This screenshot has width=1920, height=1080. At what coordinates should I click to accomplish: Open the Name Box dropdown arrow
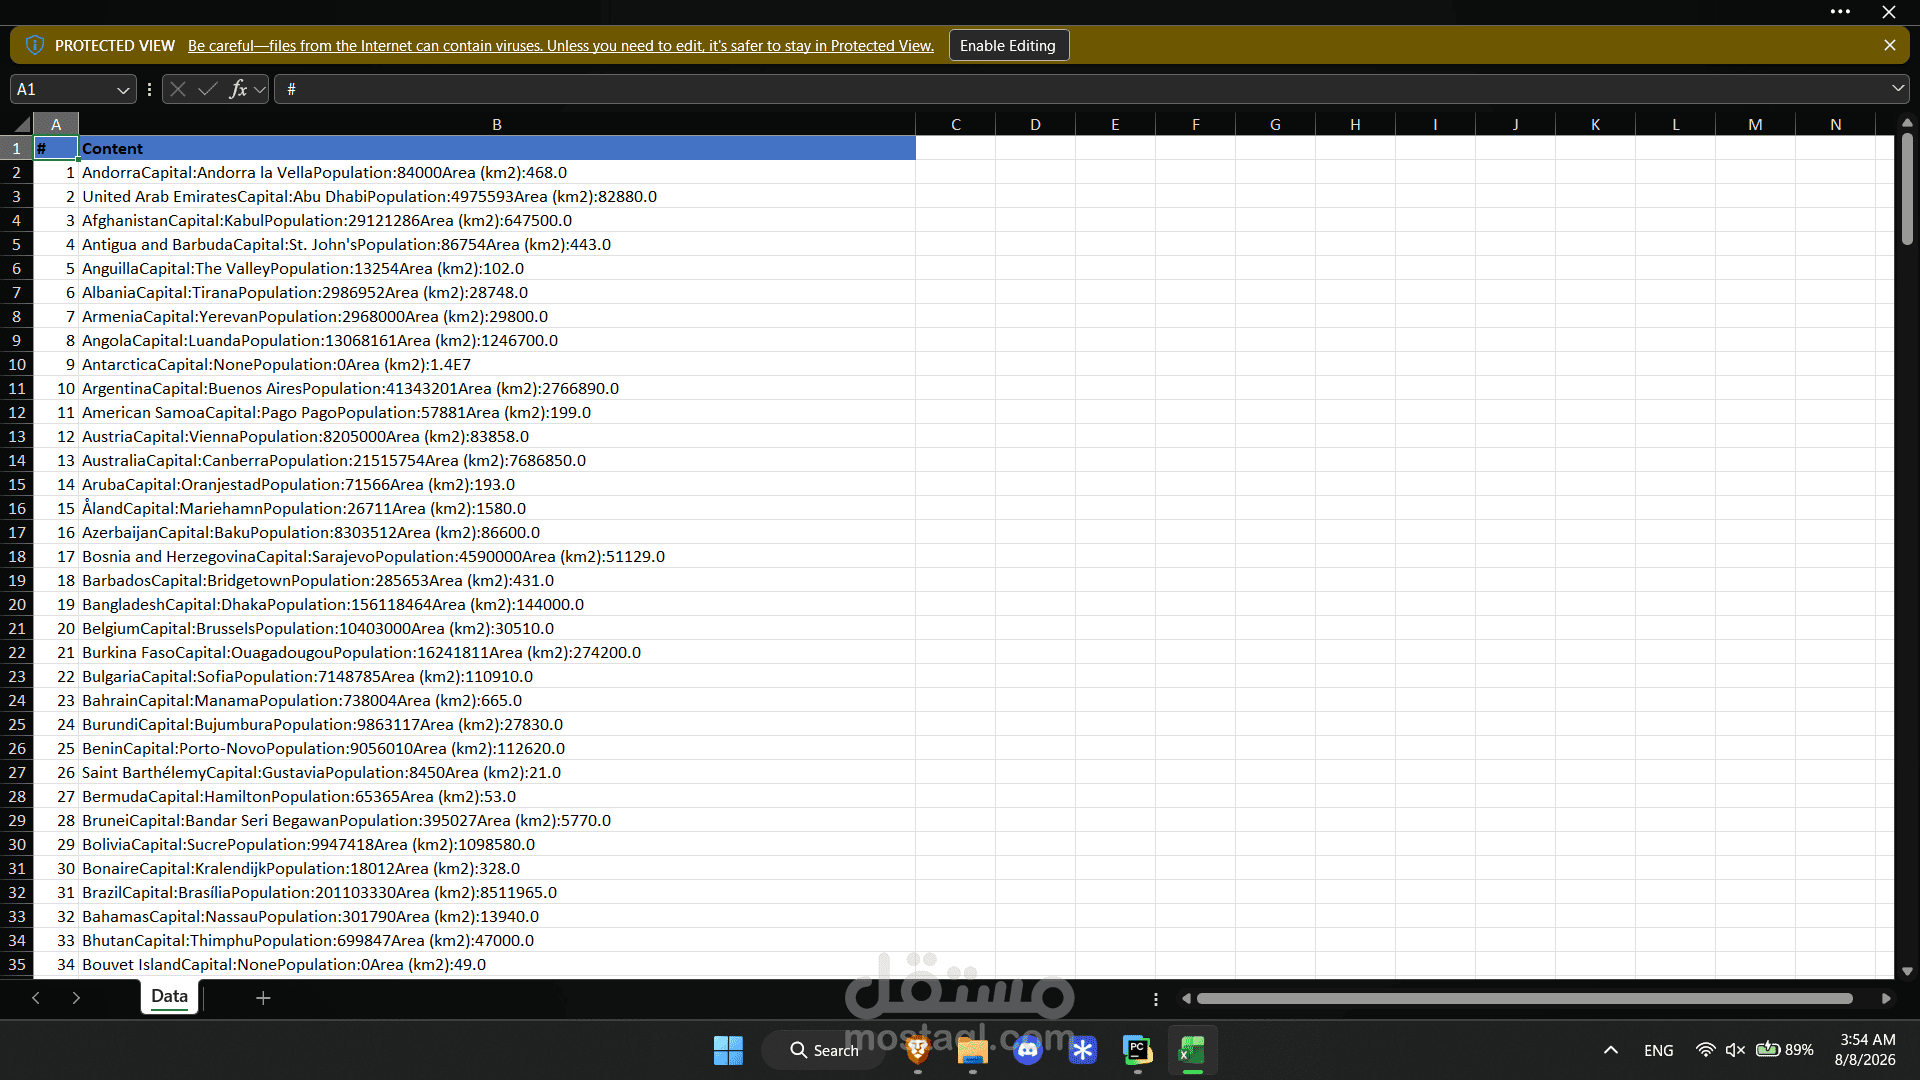[x=123, y=90]
